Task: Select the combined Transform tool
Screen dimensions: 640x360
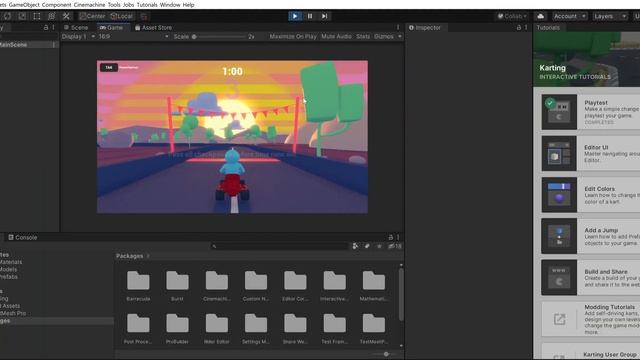Action: pos(51,16)
